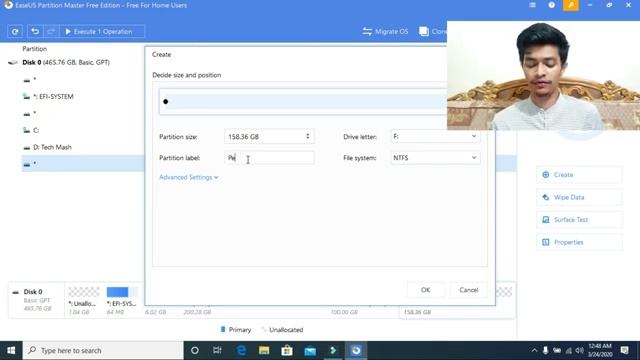Open the network tray icon

(569, 351)
